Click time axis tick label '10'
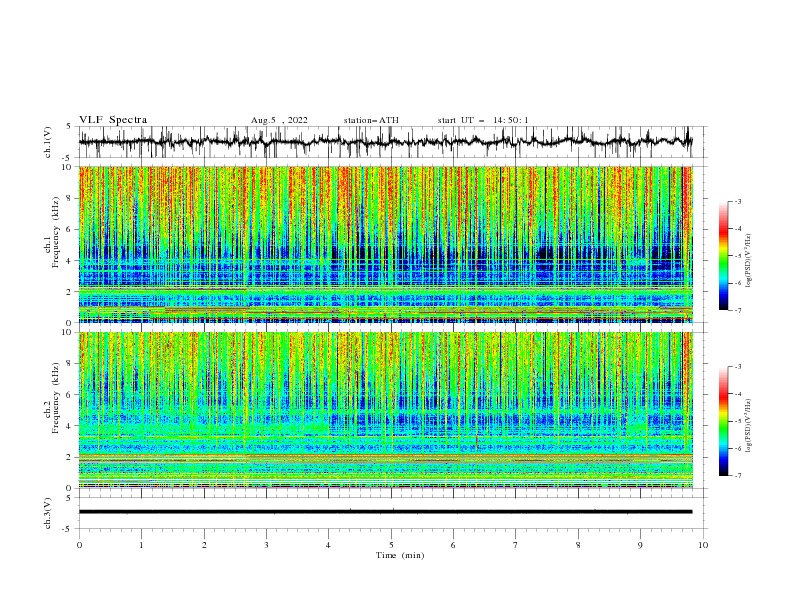The height and width of the screenshot is (612, 792). point(703,545)
